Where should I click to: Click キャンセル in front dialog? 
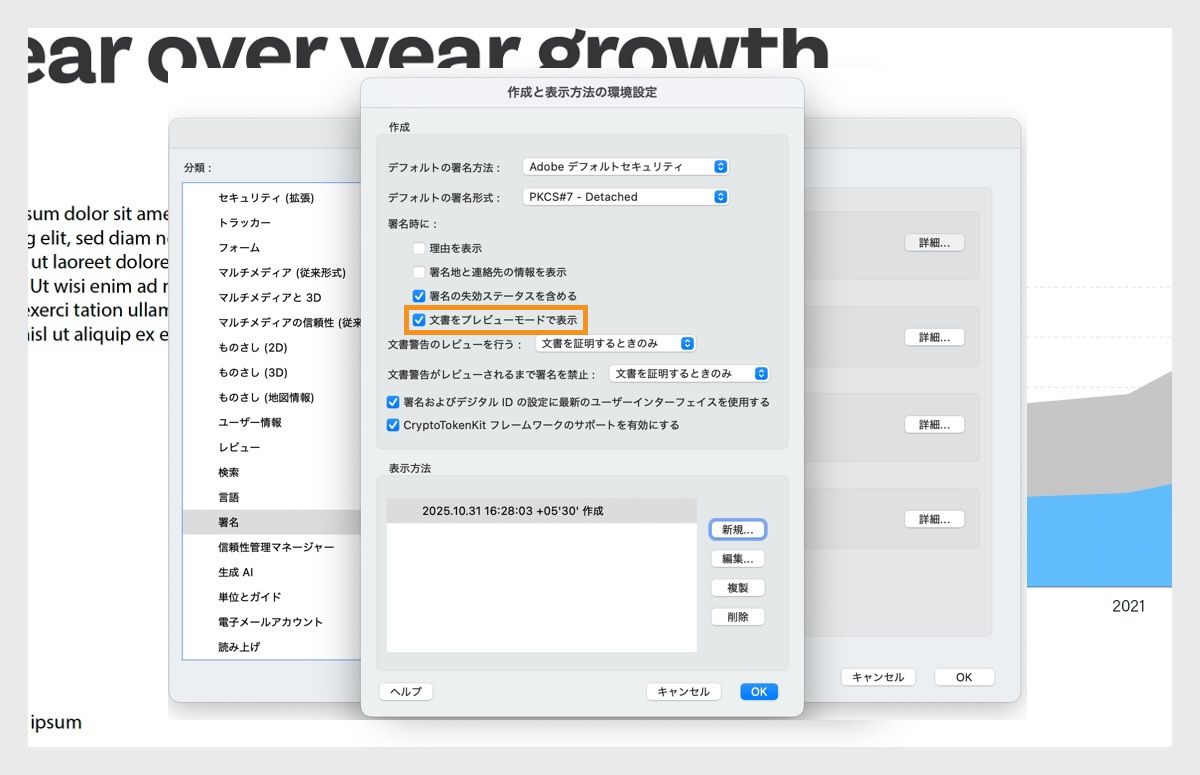[684, 691]
